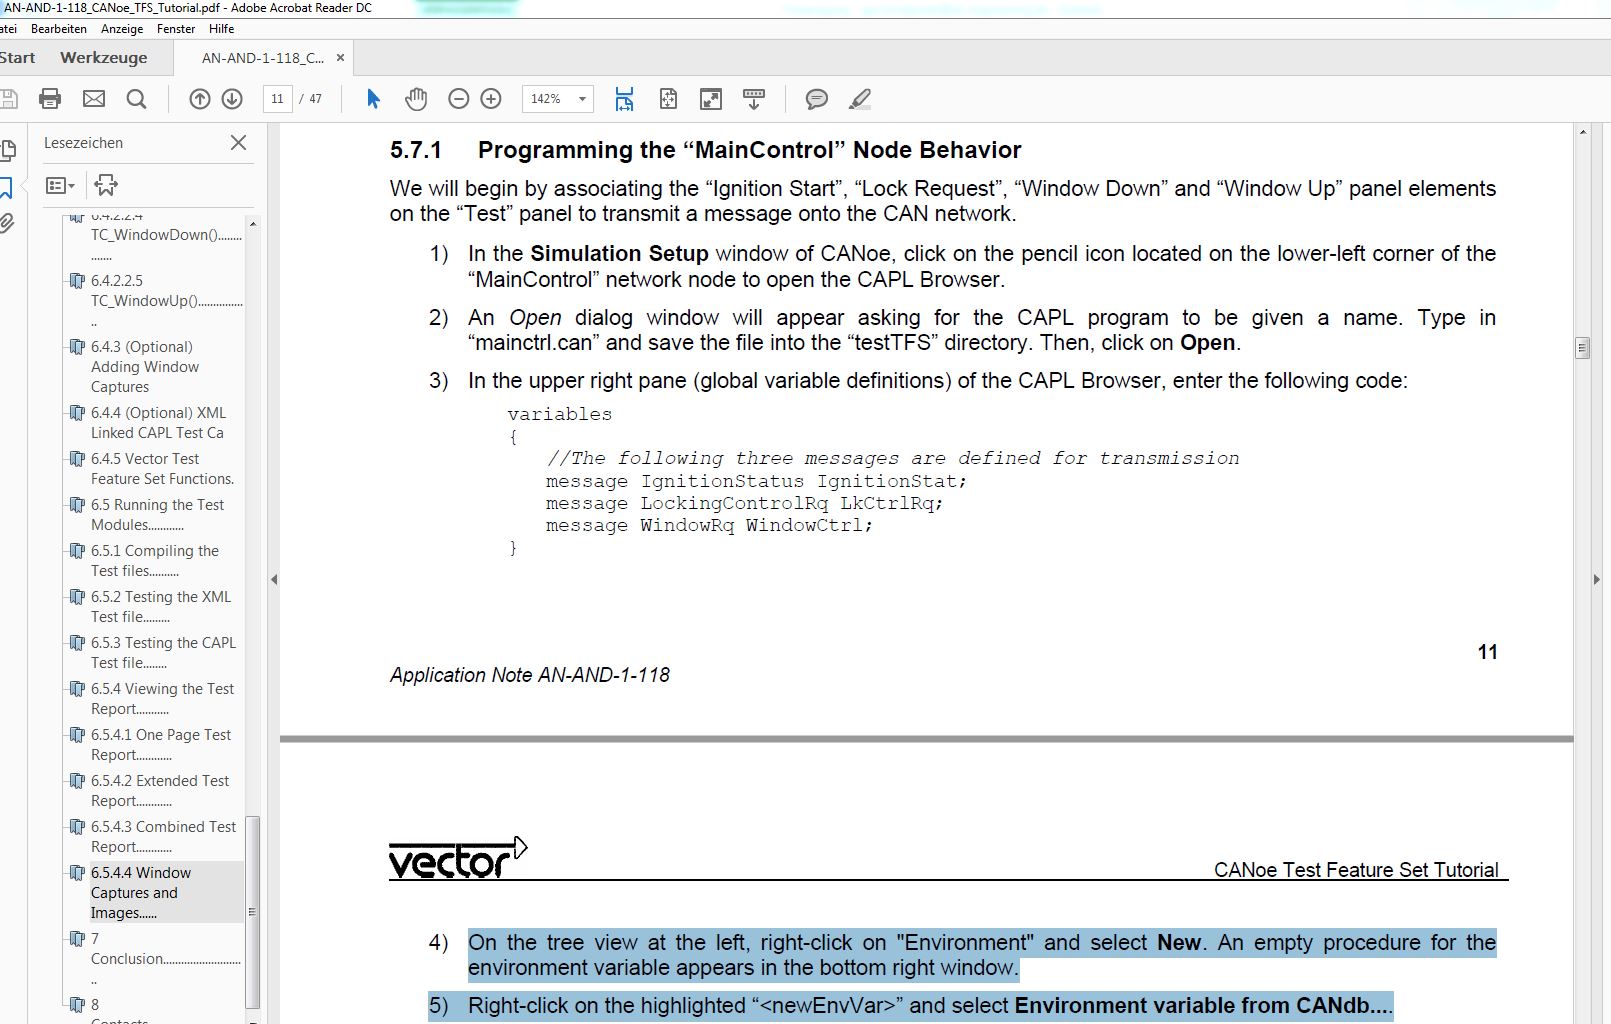
Task: Enter full screen mode icon
Action: pos(711,98)
